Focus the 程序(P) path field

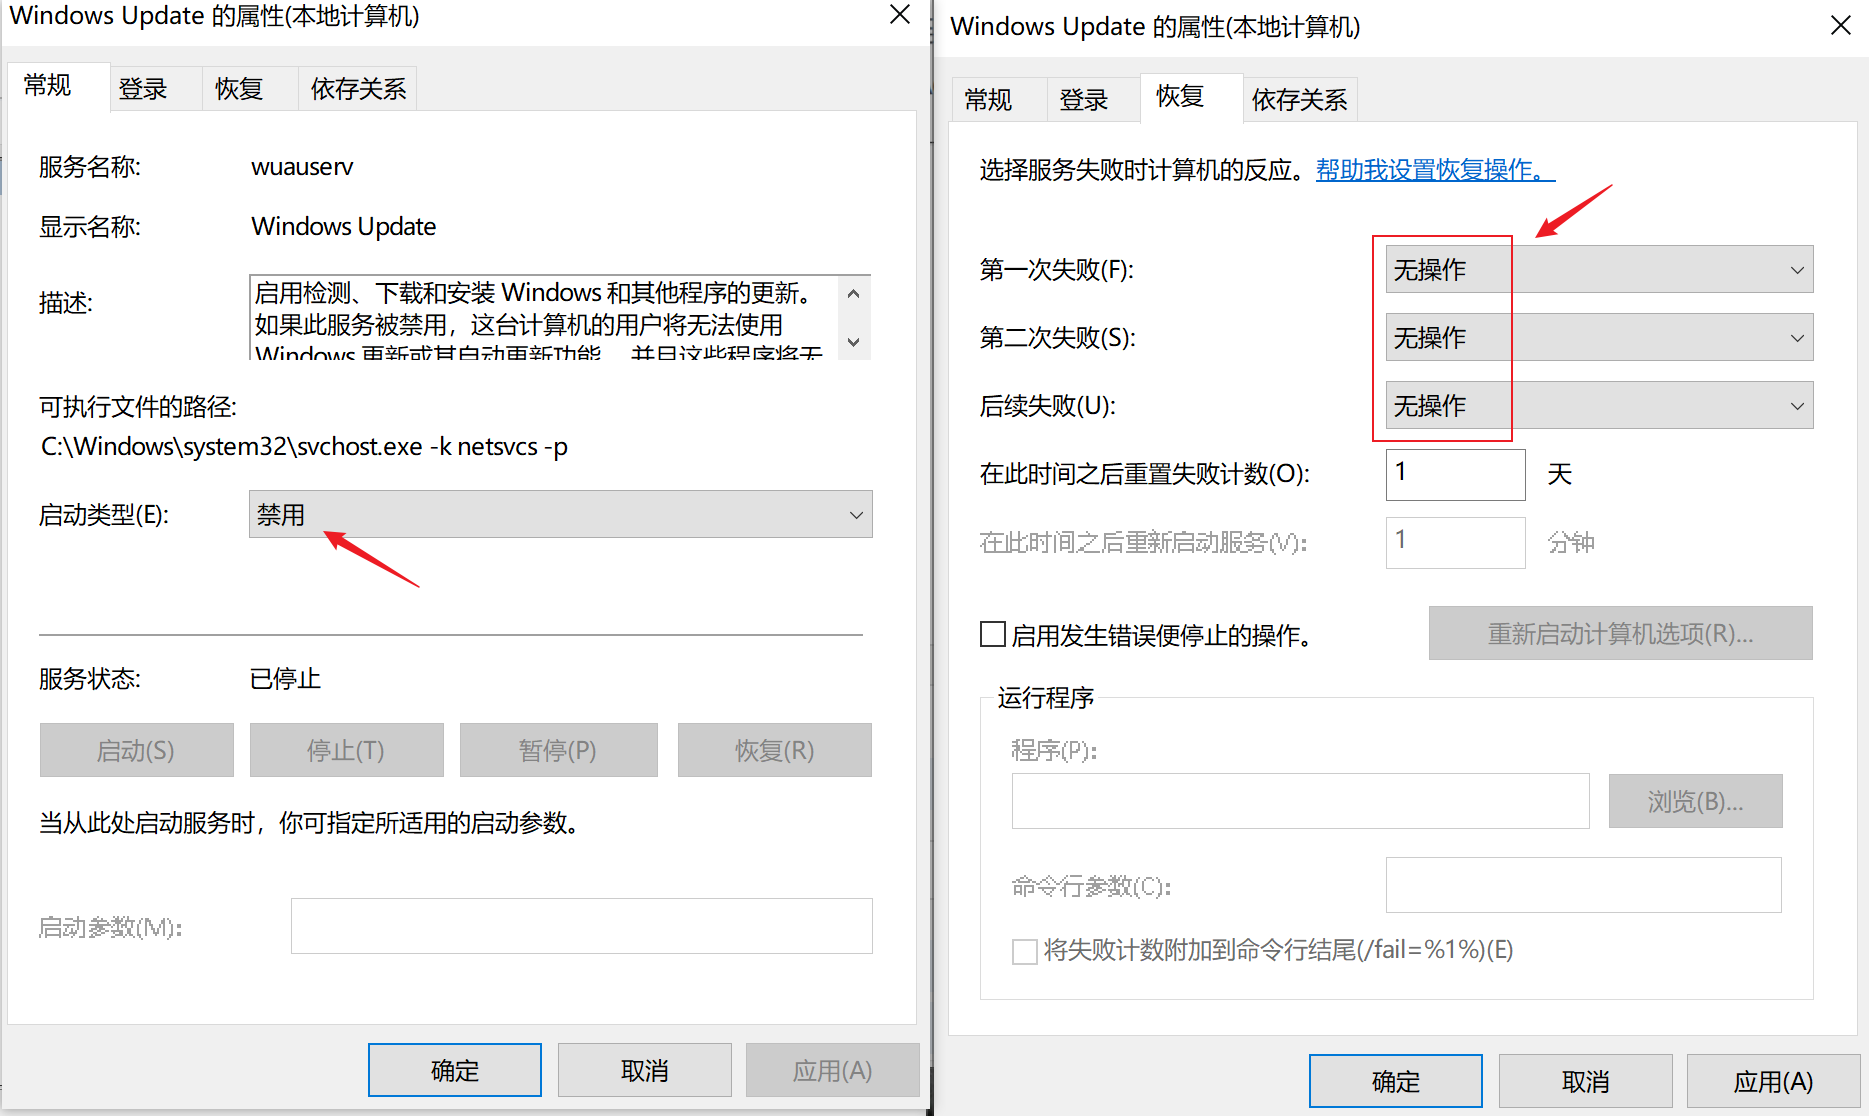pyautogui.click(x=1300, y=801)
